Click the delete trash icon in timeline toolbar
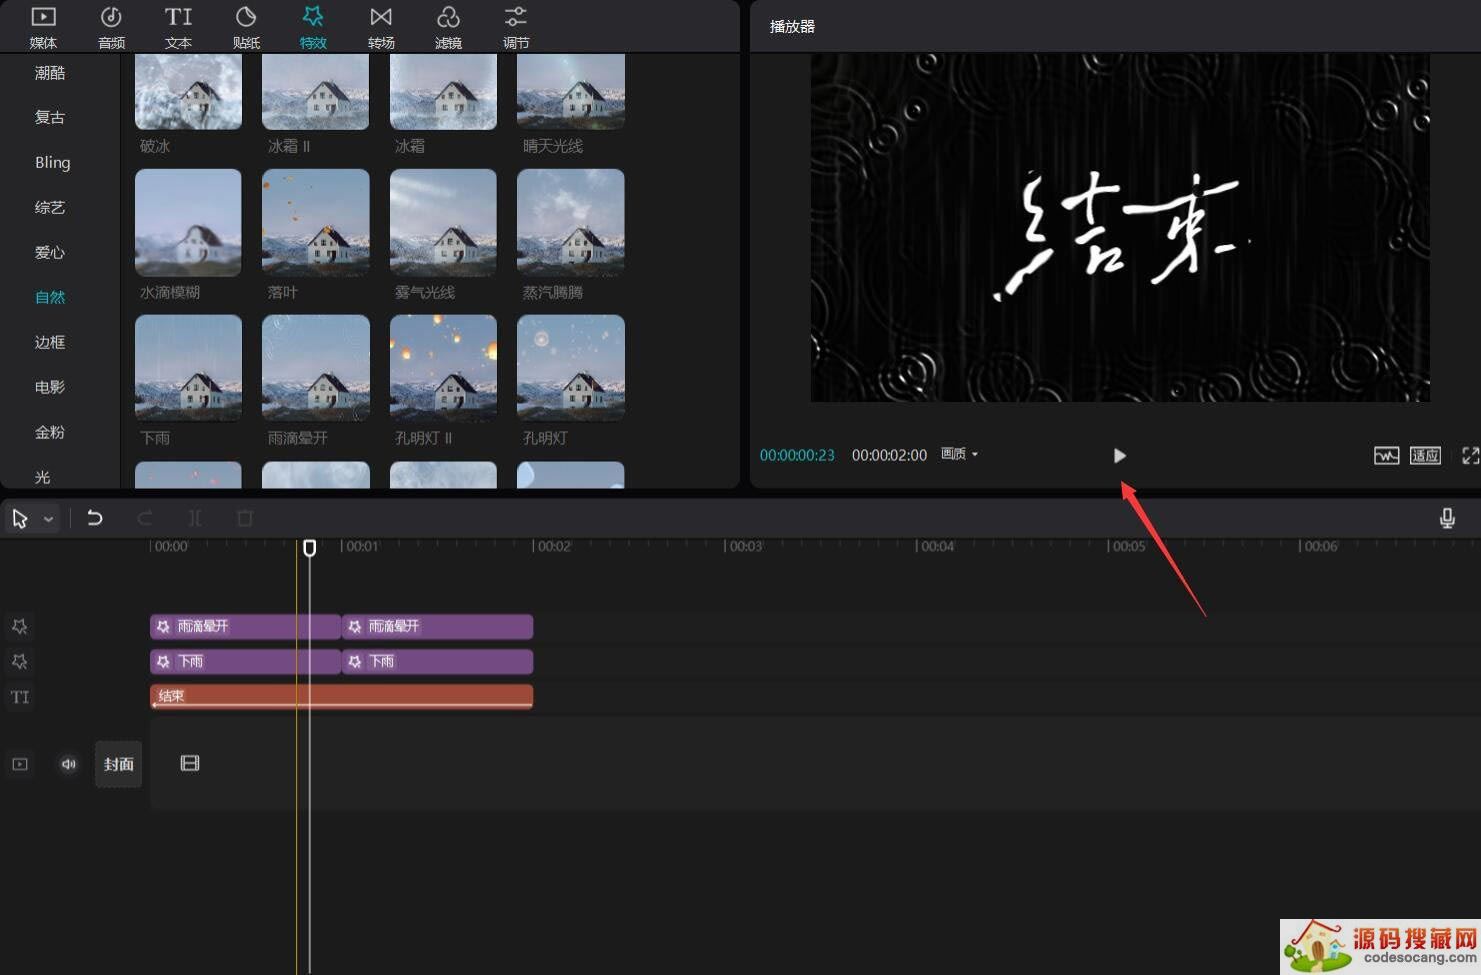1481x975 pixels. 245,518
